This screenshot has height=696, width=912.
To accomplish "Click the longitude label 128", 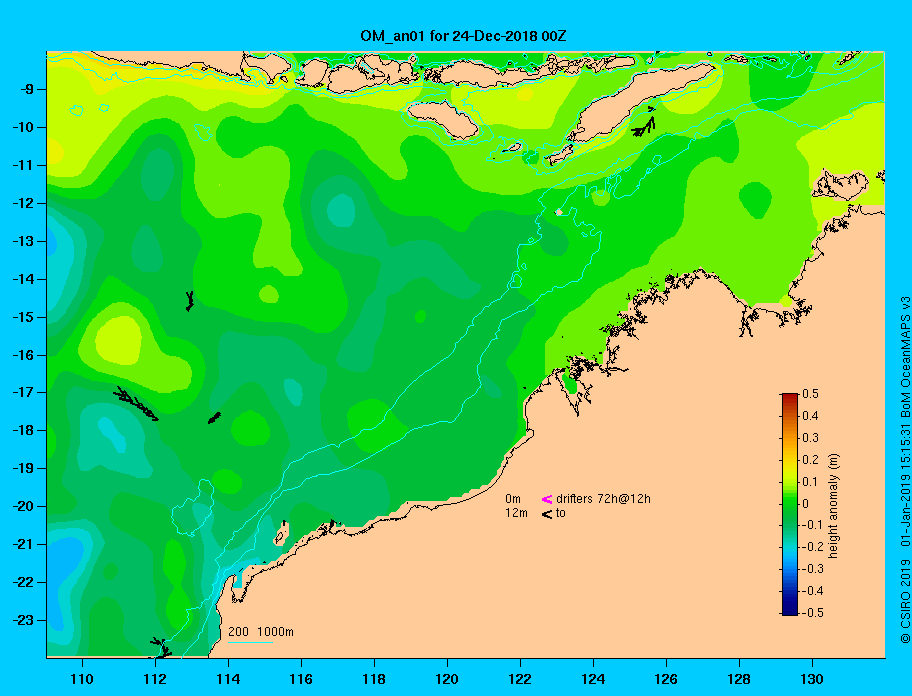I will (739, 679).
